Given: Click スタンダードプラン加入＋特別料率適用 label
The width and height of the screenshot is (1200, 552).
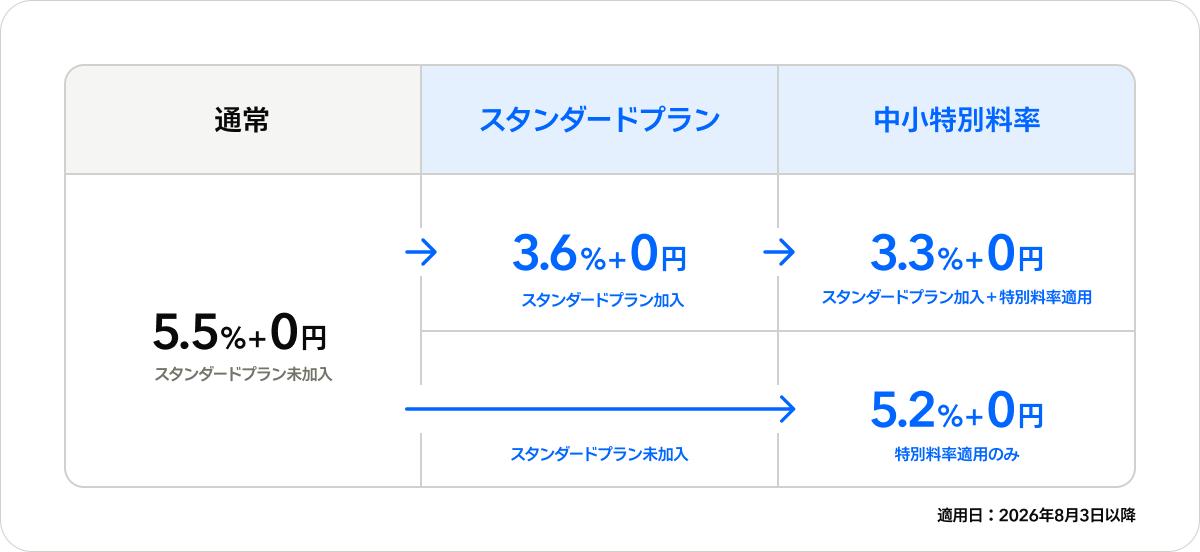Looking at the screenshot, I should [x=957, y=297].
